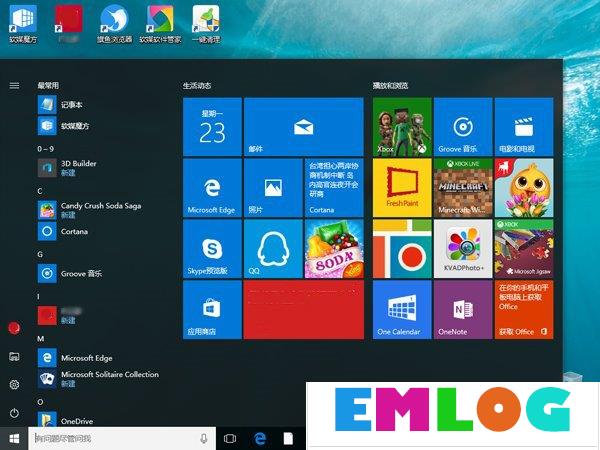Open the Candy Crush Soda tile
Viewport: 600px width, 450px height.
[x=334, y=249]
